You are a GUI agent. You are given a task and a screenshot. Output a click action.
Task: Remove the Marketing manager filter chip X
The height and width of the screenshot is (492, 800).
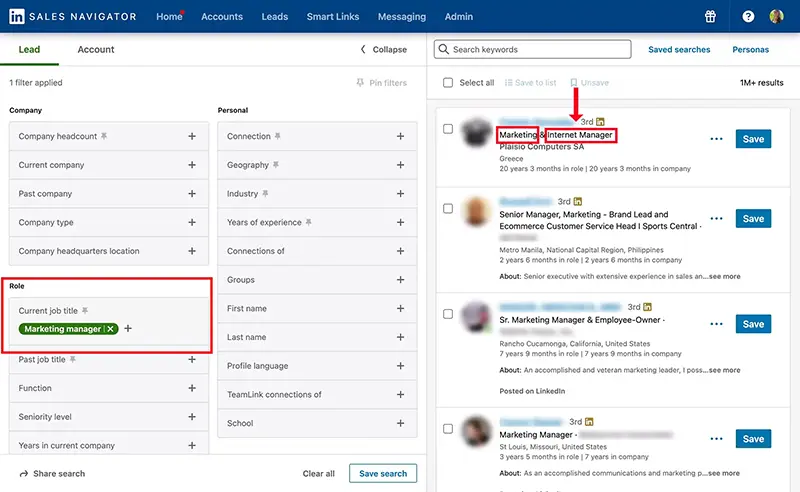(110, 329)
